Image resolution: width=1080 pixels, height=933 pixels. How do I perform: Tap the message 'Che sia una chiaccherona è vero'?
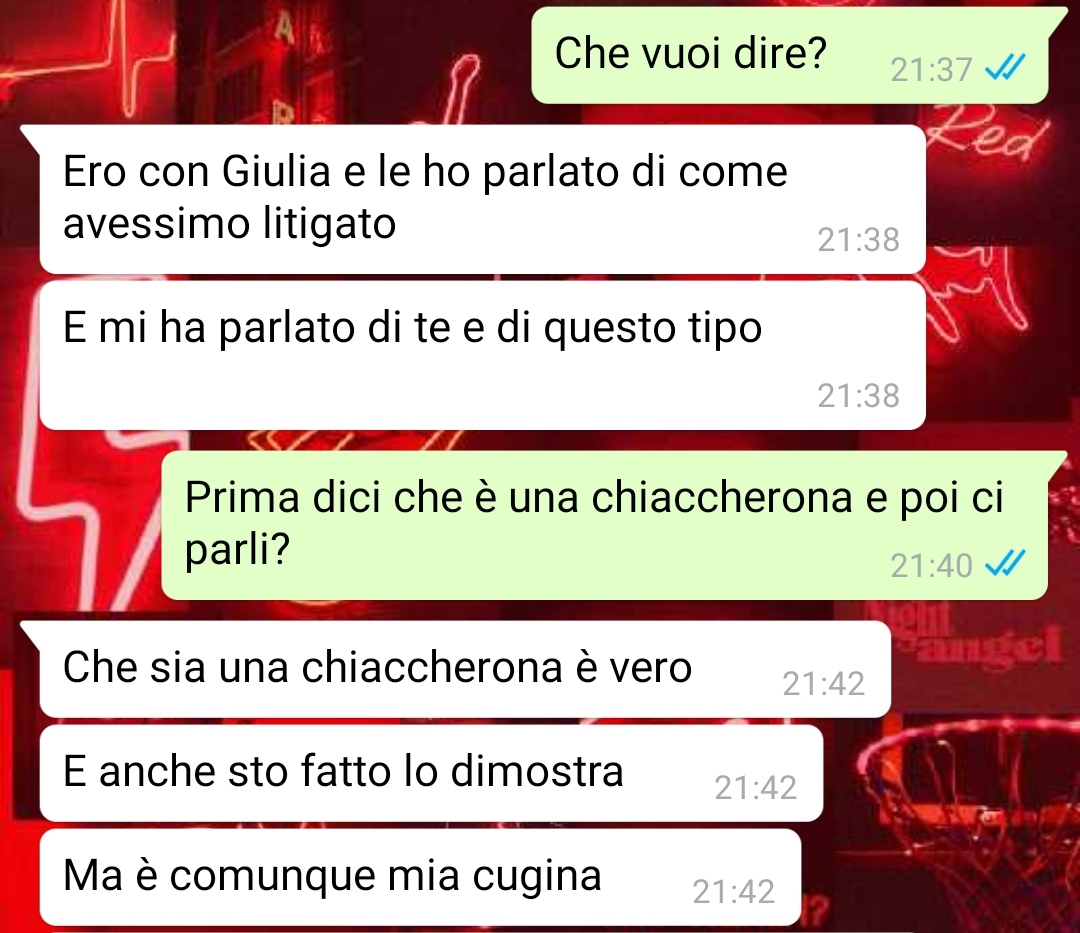coord(465,669)
